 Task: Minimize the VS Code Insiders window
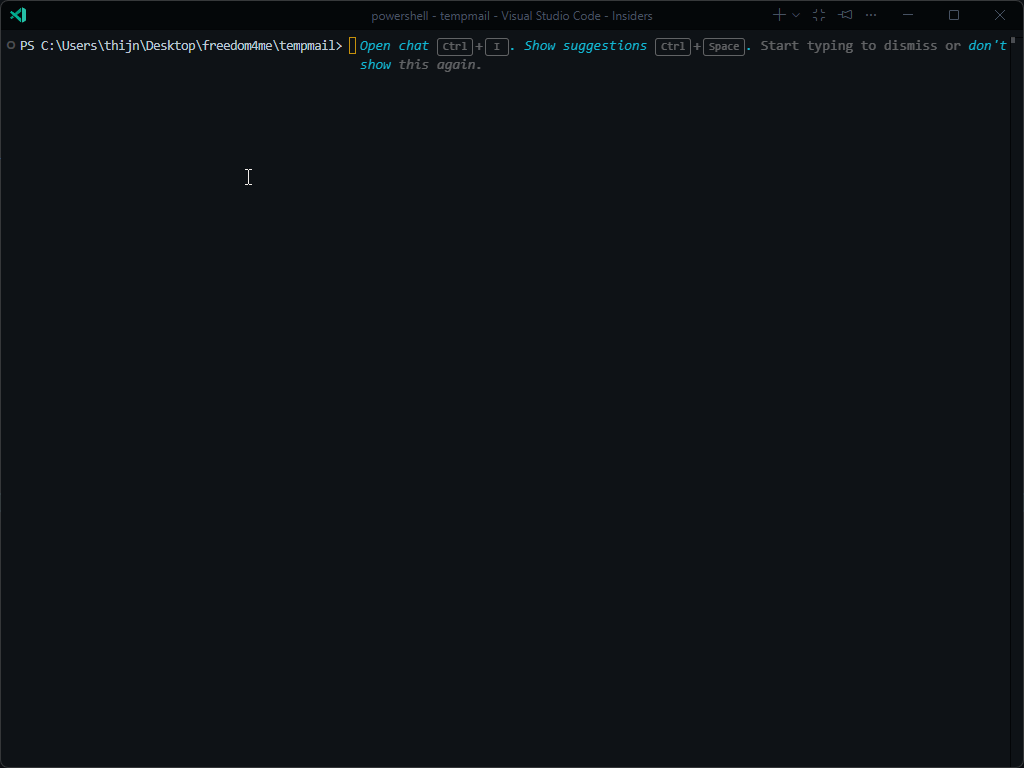[908, 15]
